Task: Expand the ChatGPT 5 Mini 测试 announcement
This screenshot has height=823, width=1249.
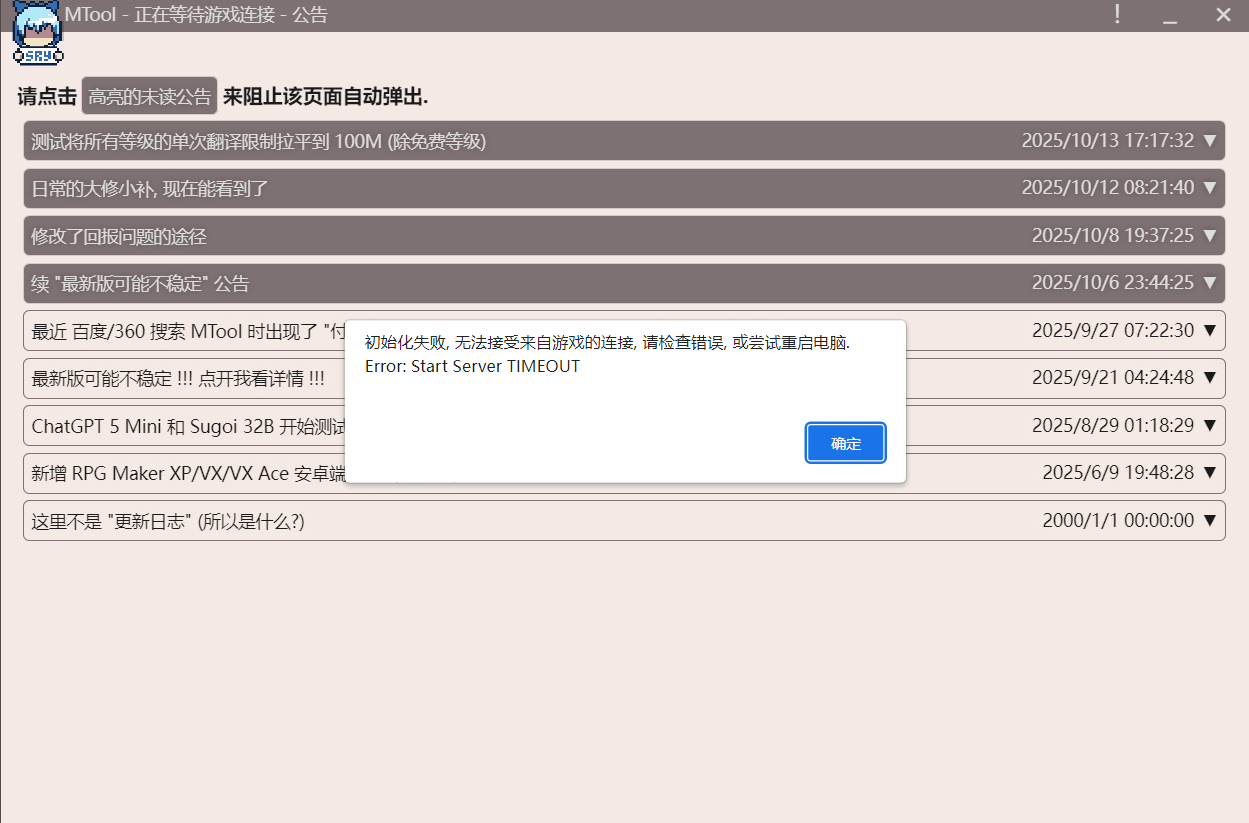Action: tap(1209, 425)
